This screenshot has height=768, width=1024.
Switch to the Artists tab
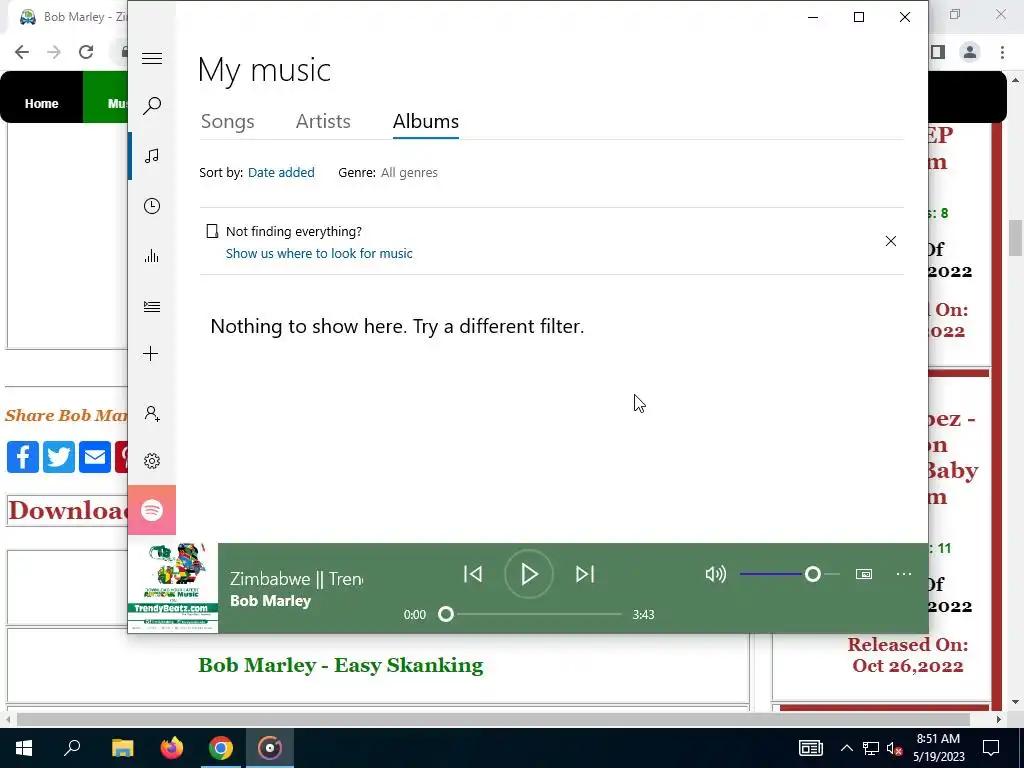click(323, 121)
